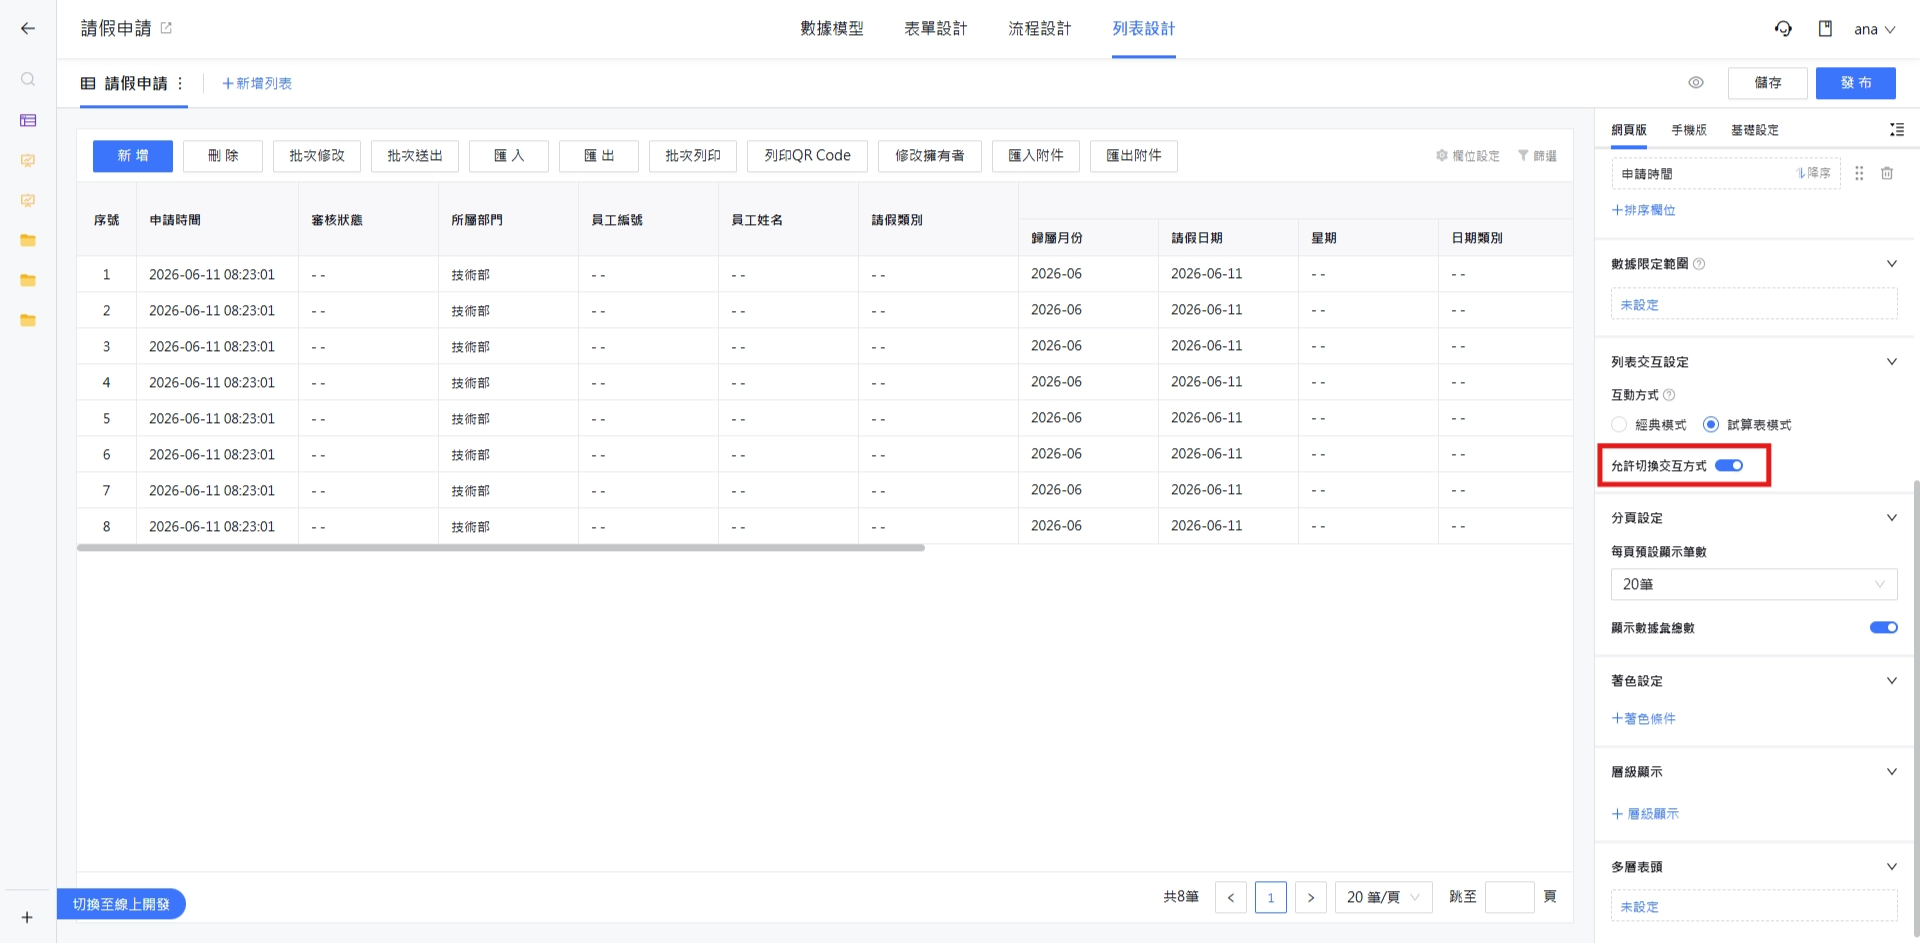Image resolution: width=1920 pixels, height=943 pixels.
Task: Open the 20筆 per-page dropdown in settings
Action: click(1754, 584)
